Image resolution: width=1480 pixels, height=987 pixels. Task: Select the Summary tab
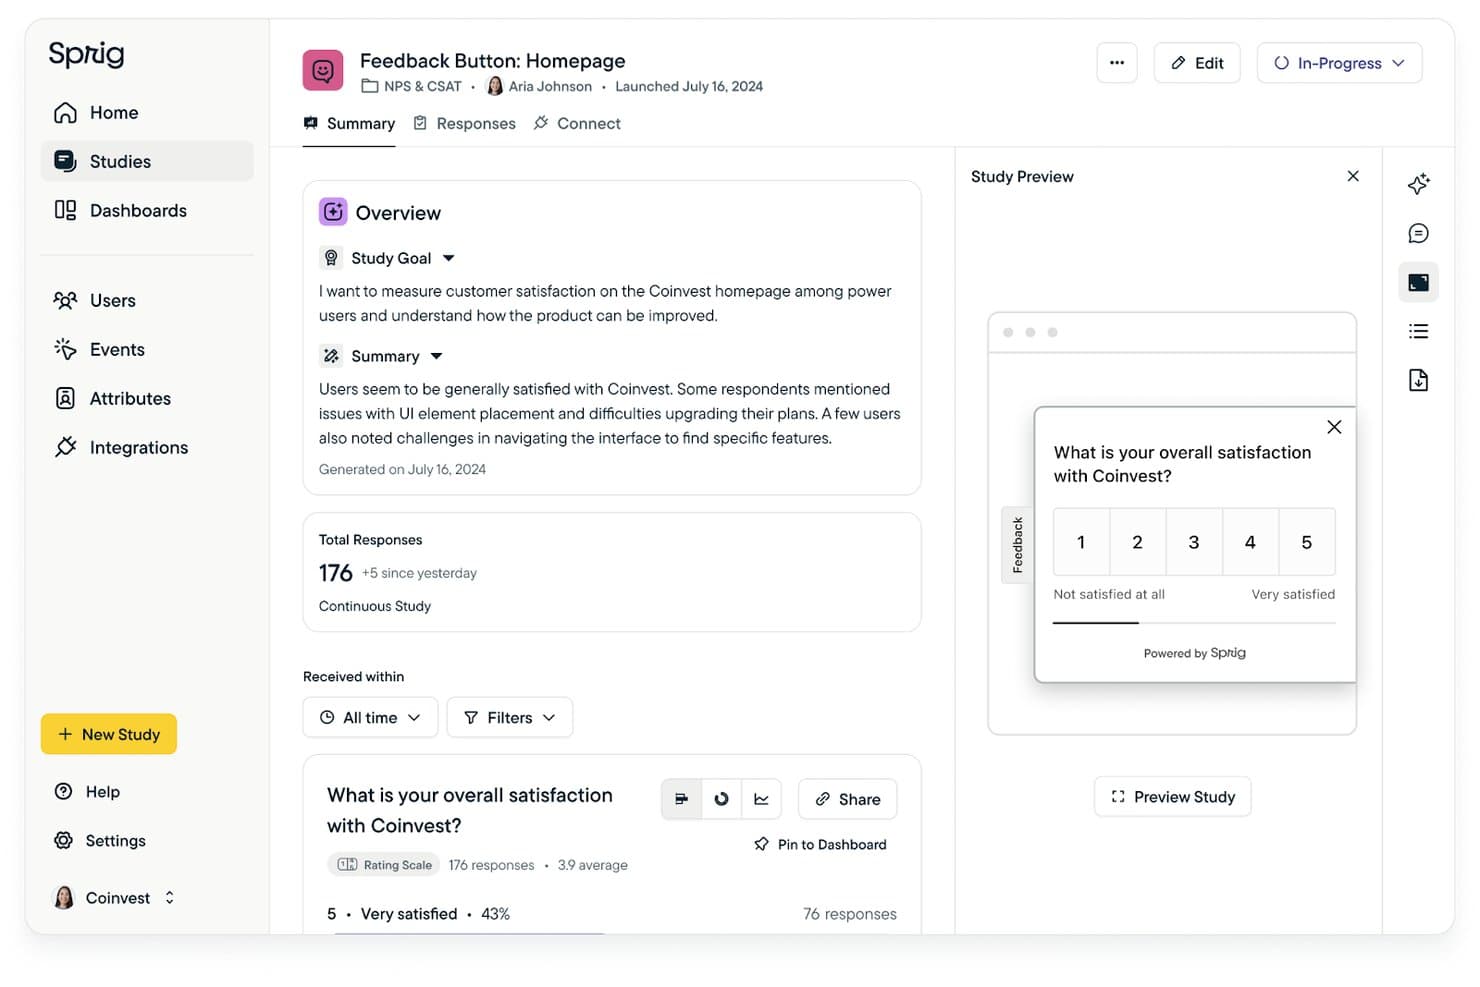(349, 123)
